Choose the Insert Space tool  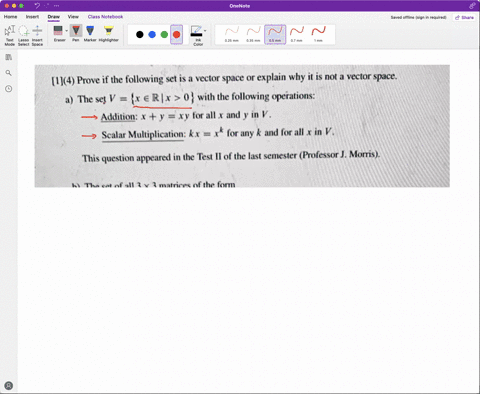tap(37, 35)
